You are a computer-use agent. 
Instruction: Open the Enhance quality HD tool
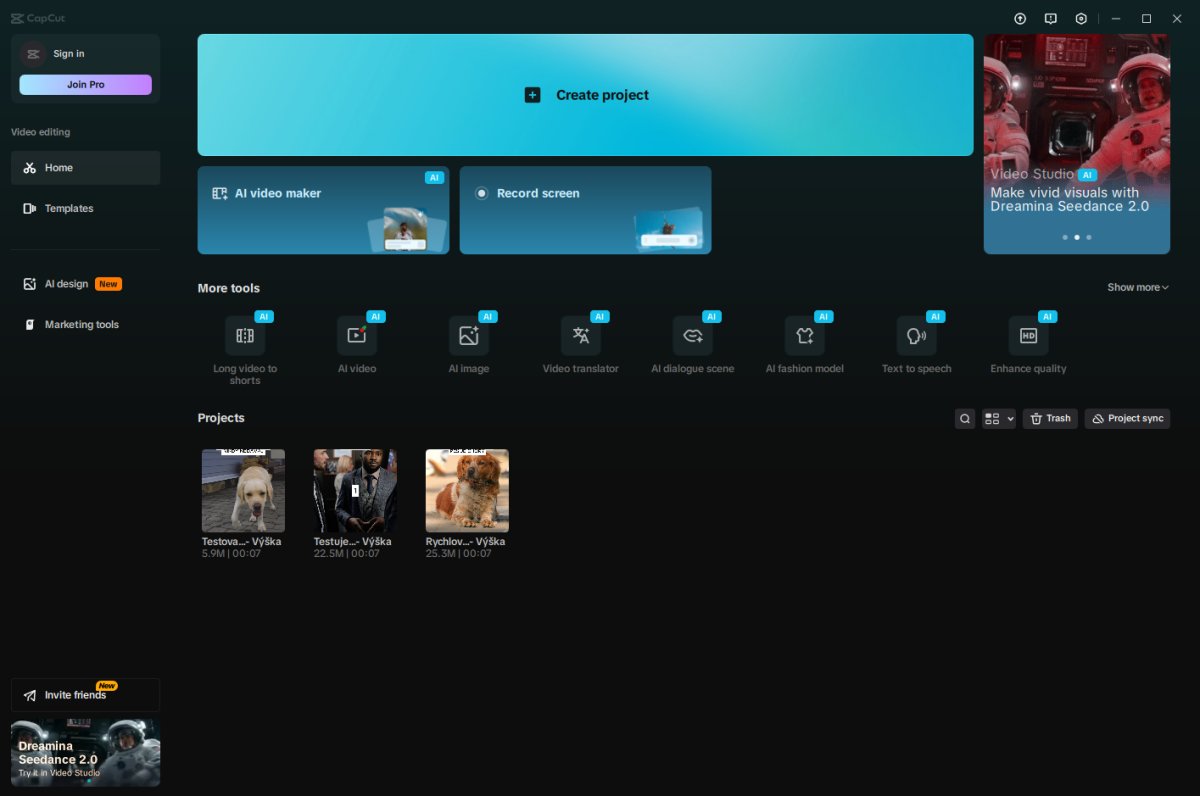[1029, 336]
